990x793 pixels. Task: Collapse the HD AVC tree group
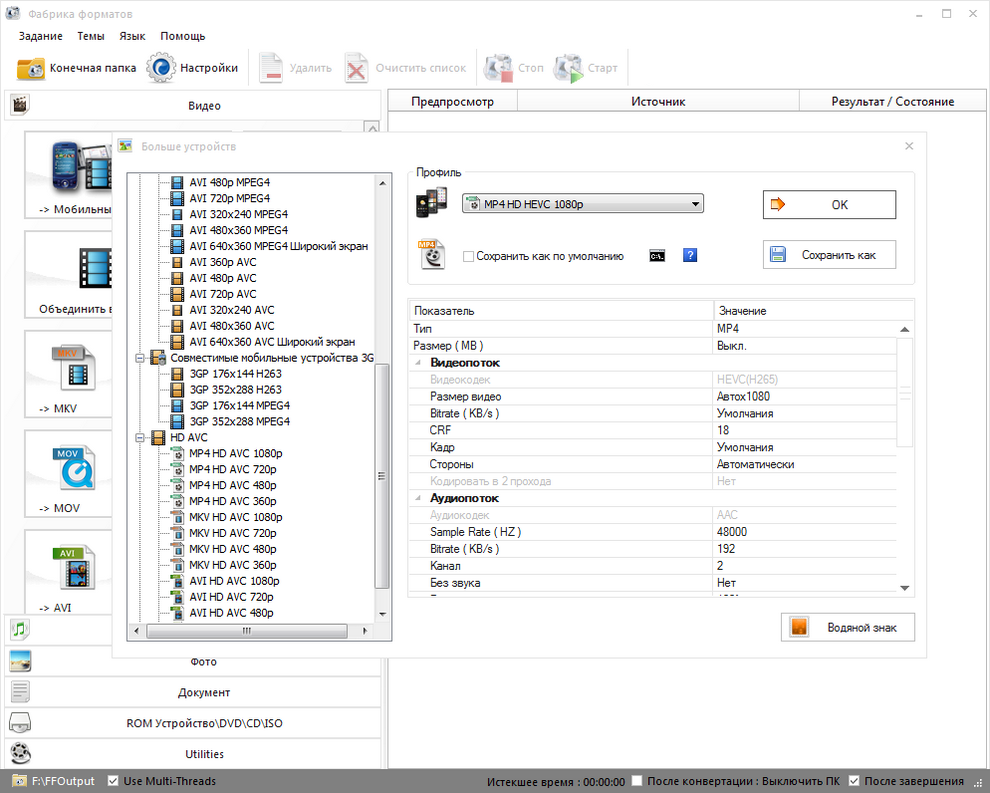tap(139, 437)
